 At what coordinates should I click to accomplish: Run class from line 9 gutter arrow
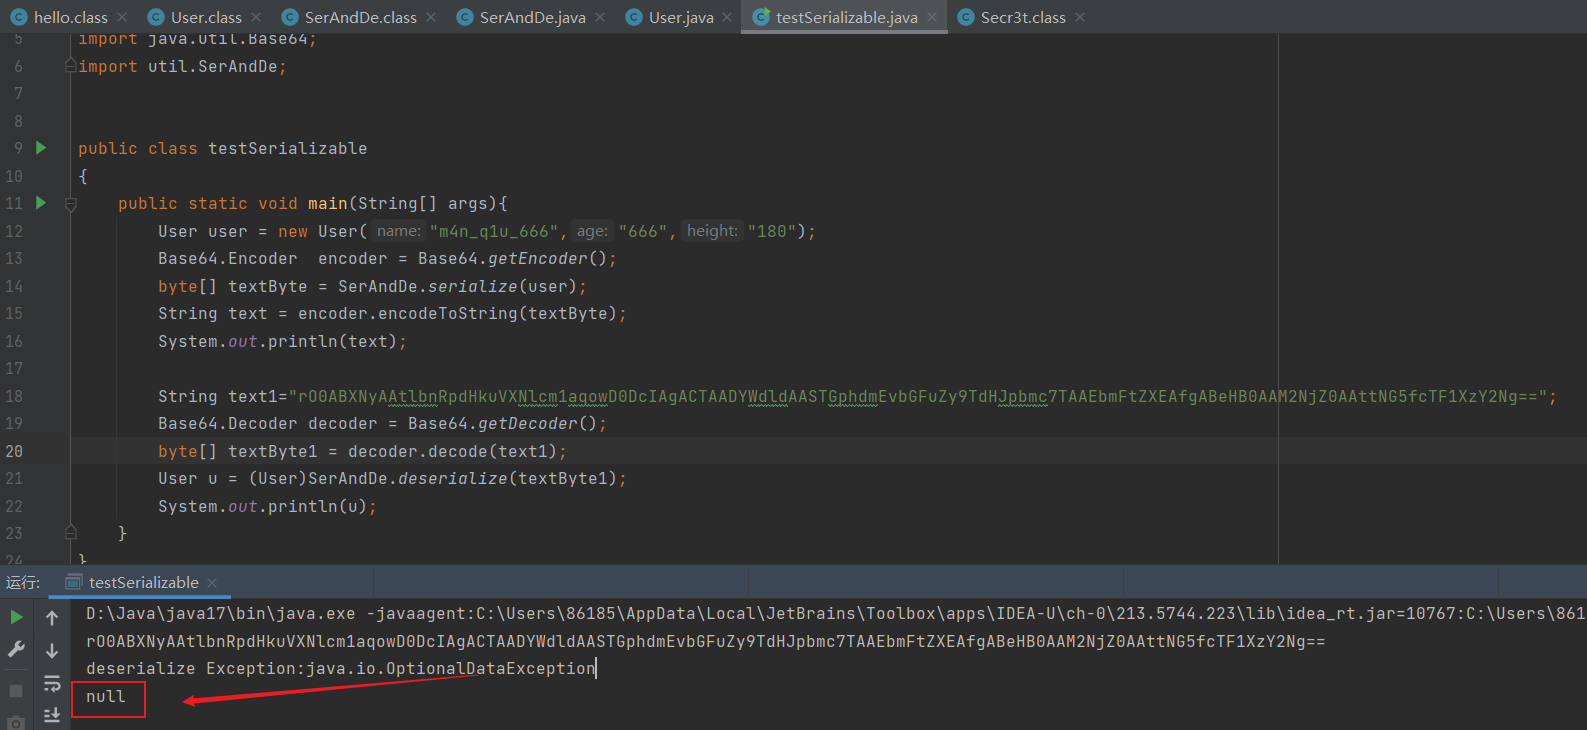(x=41, y=148)
